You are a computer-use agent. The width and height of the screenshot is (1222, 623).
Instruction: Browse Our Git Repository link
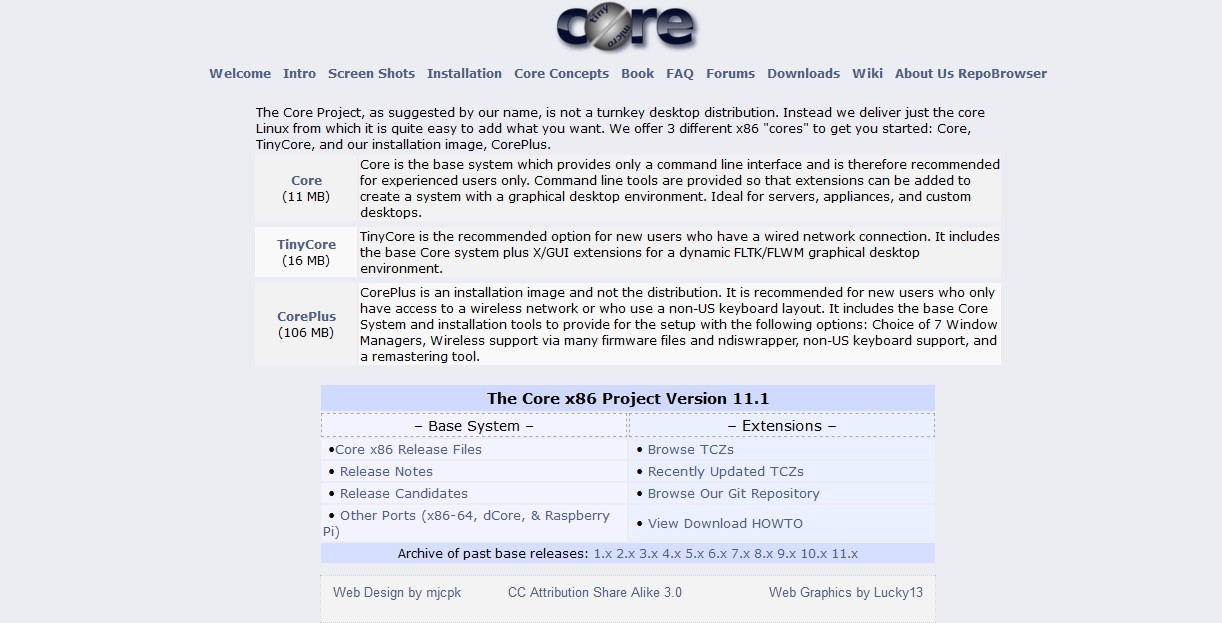click(x=733, y=493)
